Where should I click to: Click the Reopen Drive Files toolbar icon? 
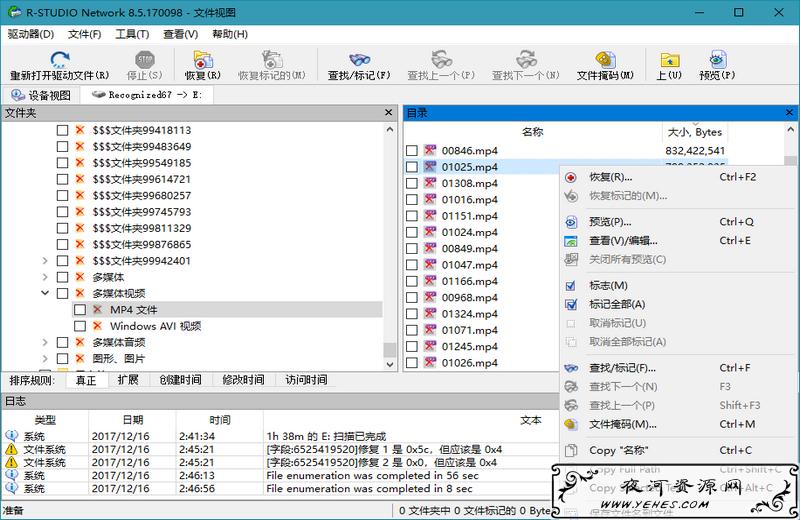[60, 60]
